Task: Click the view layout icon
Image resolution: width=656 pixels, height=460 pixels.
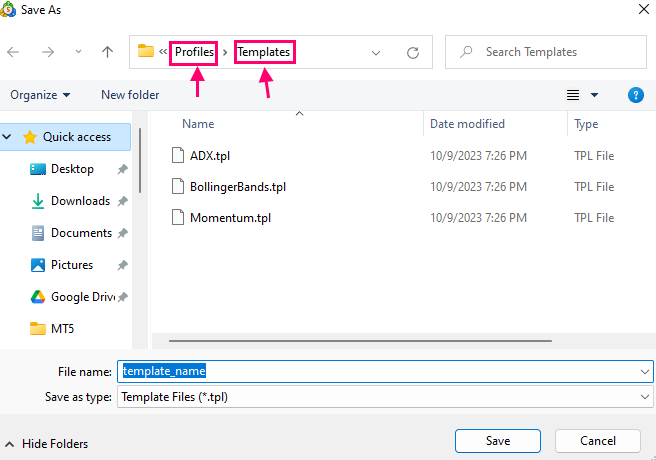Action: (x=574, y=95)
